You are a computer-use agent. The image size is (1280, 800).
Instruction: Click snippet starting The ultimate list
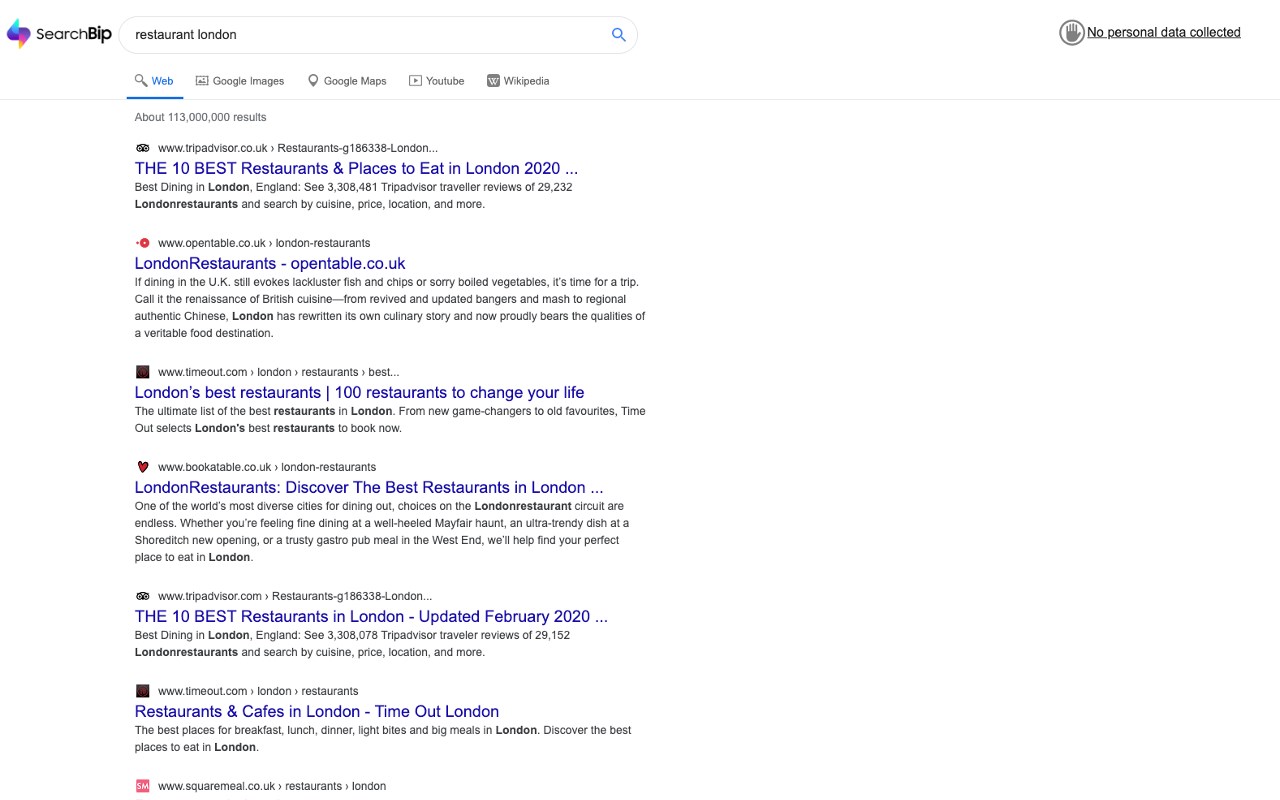pos(390,419)
